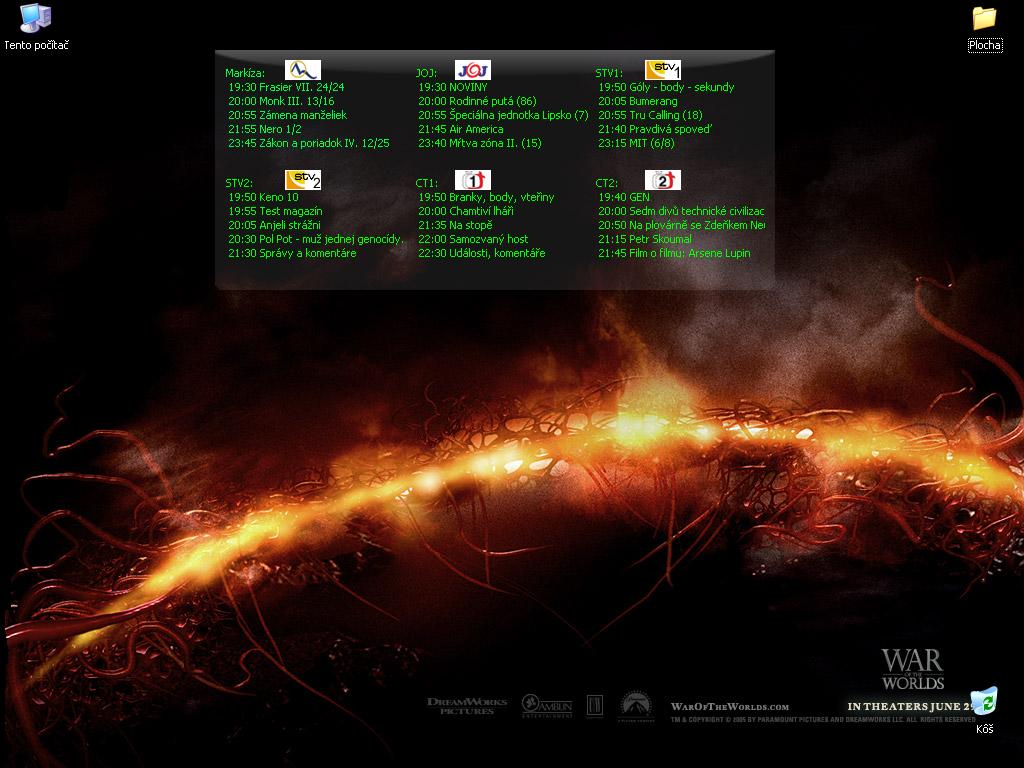Click the Sedm divů technické civilizace listing
The image size is (1024, 768).
click(x=681, y=211)
